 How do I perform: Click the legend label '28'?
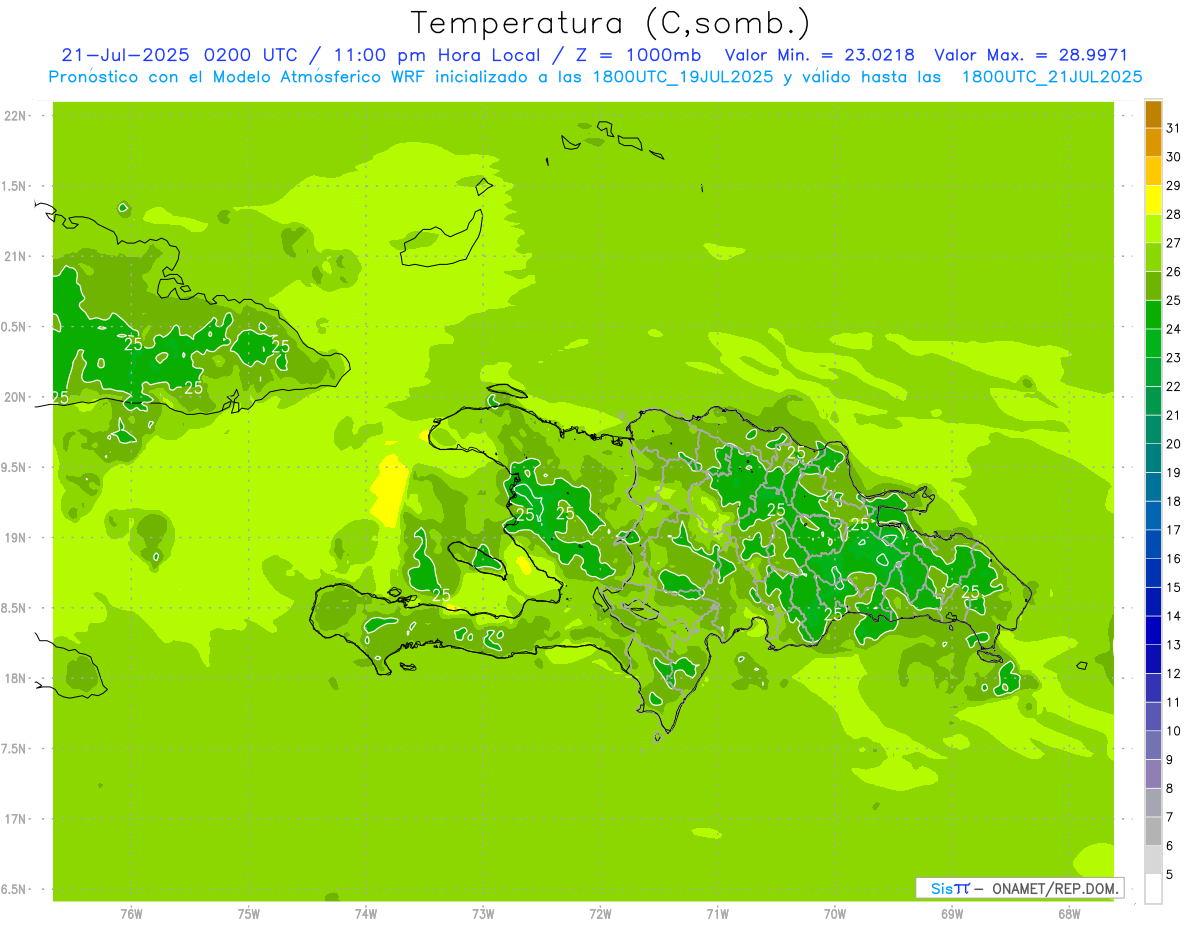tap(1173, 214)
